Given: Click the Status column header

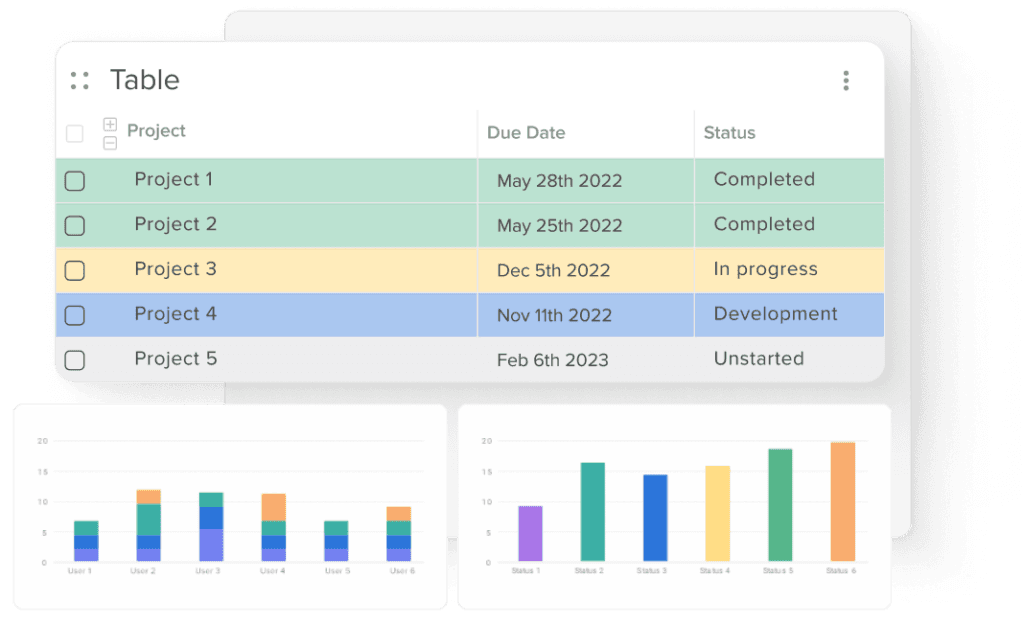Looking at the screenshot, I should click(729, 133).
